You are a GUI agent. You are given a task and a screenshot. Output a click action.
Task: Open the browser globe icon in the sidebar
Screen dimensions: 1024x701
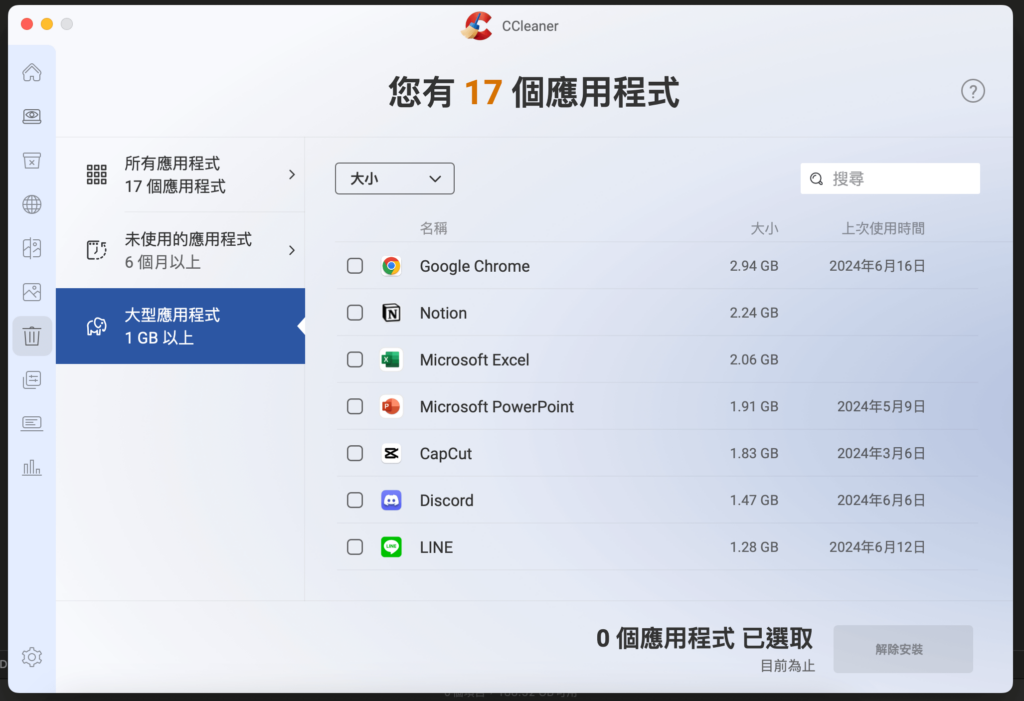(31, 204)
